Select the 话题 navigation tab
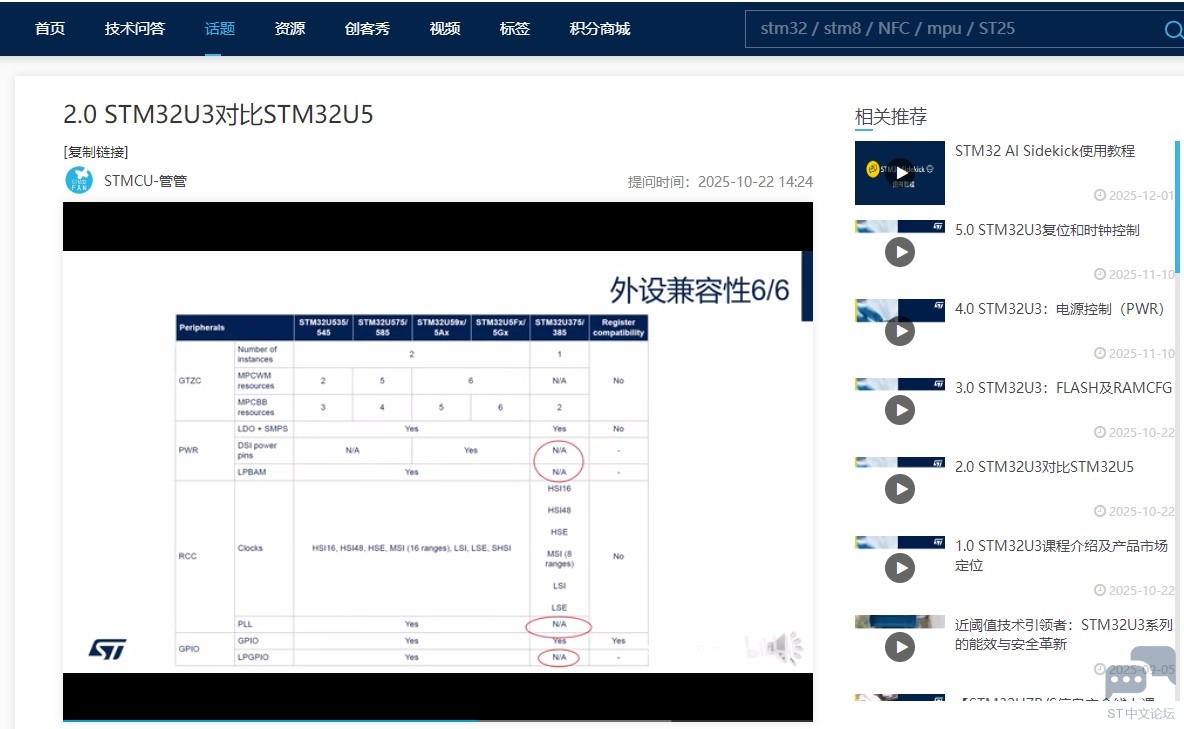Image resolution: width=1184 pixels, height=729 pixels. click(x=220, y=29)
